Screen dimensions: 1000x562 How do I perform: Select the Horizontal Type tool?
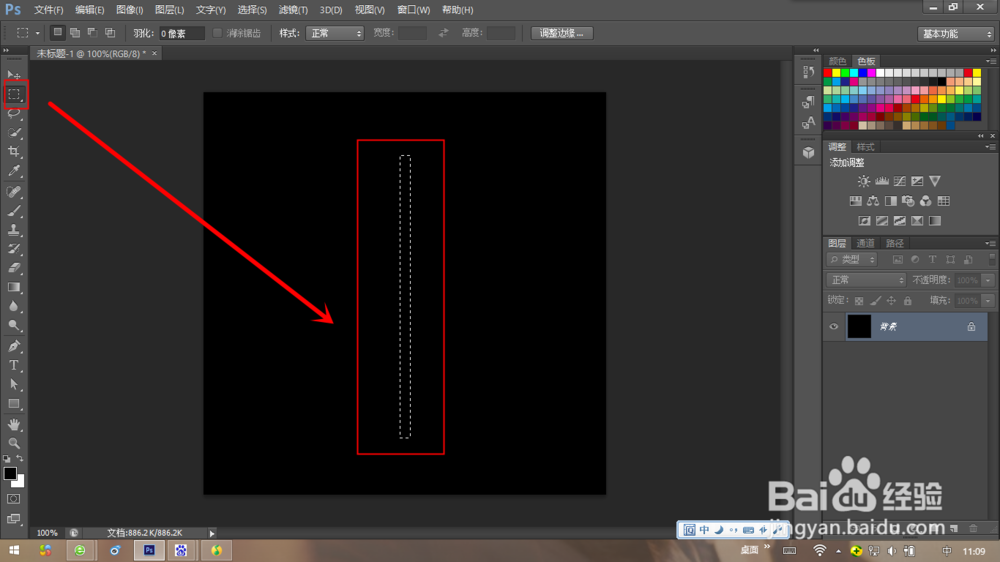click(x=14, y=366)
